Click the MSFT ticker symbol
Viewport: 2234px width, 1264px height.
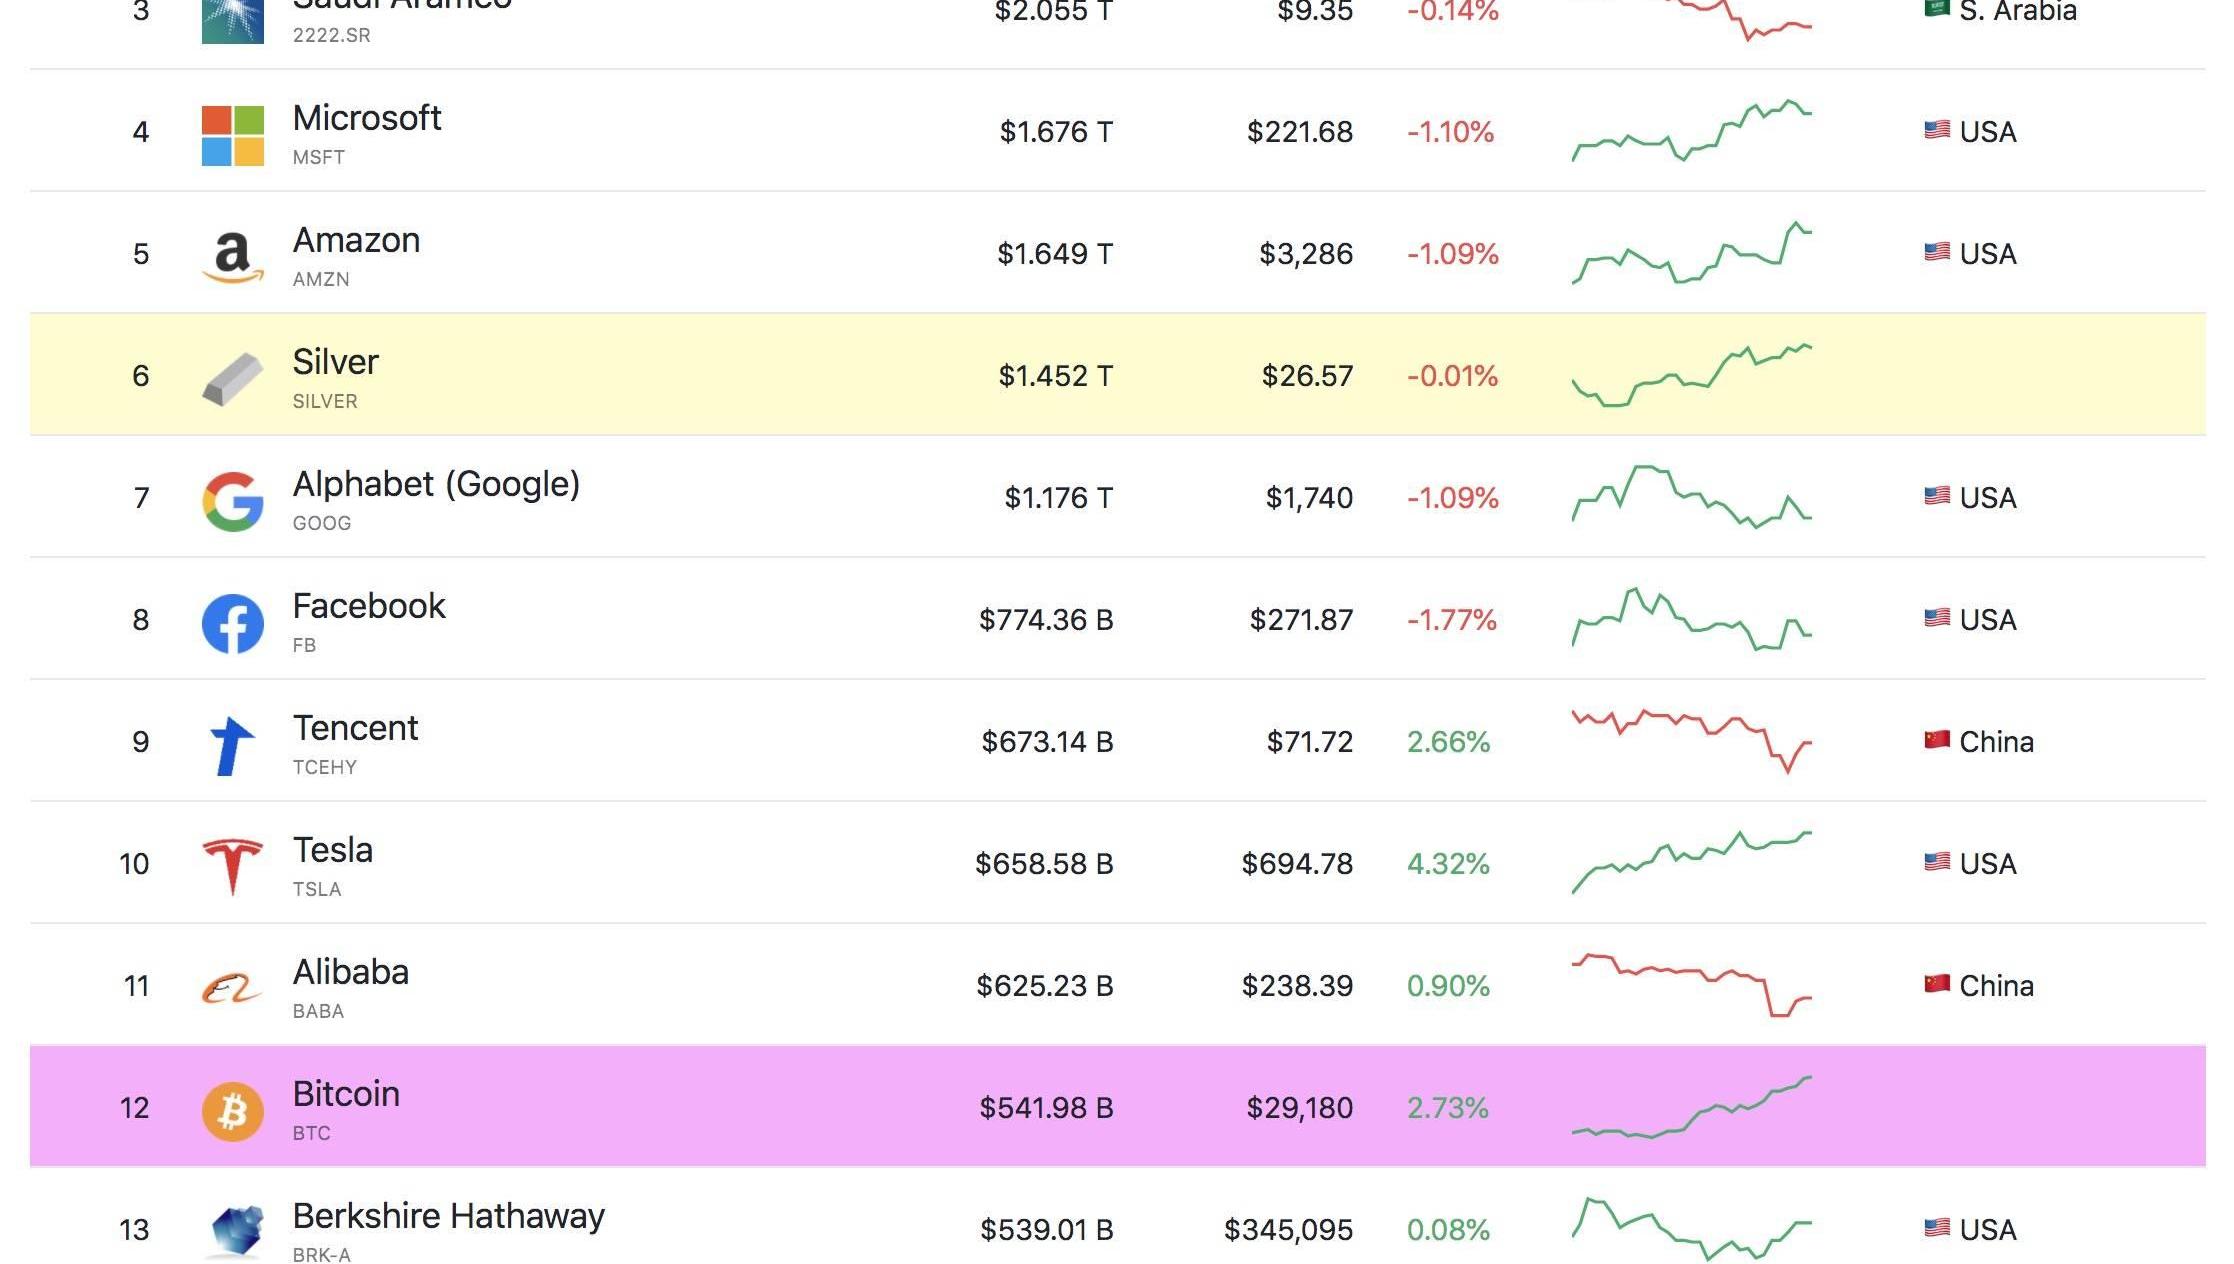click(318, 157)
